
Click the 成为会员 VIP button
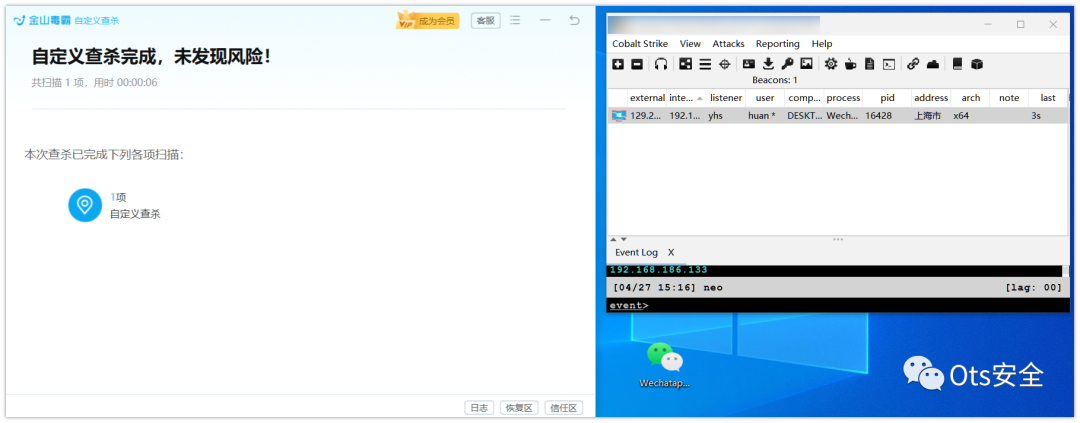(x=428, y=20)
